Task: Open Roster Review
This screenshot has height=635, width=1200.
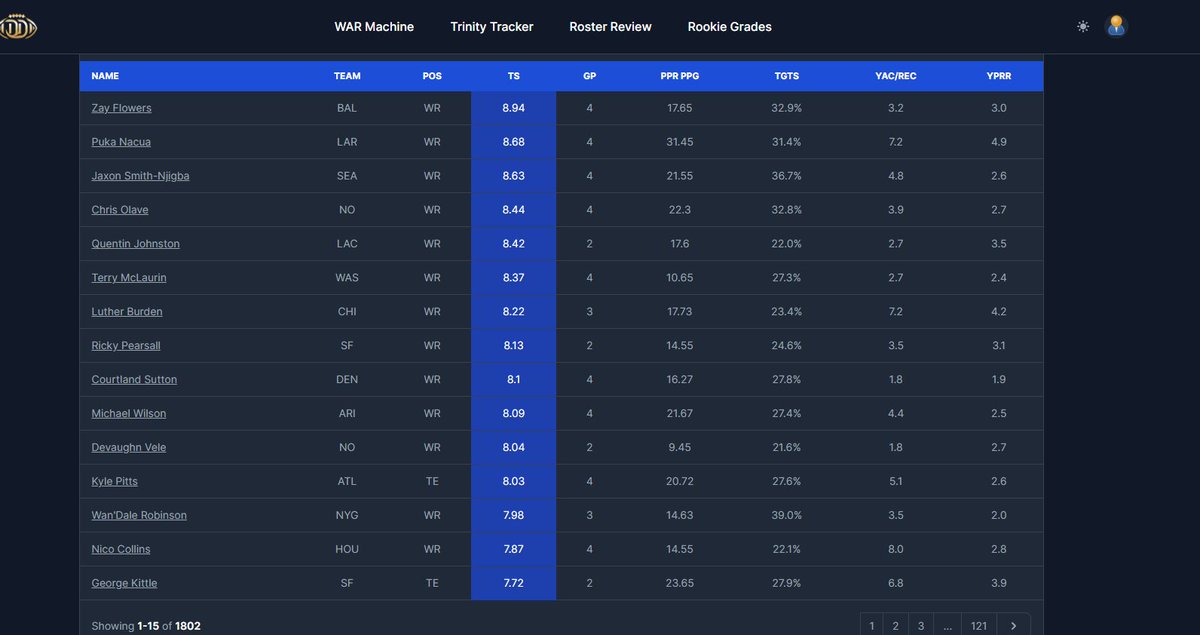Action: tap(610, 27)
